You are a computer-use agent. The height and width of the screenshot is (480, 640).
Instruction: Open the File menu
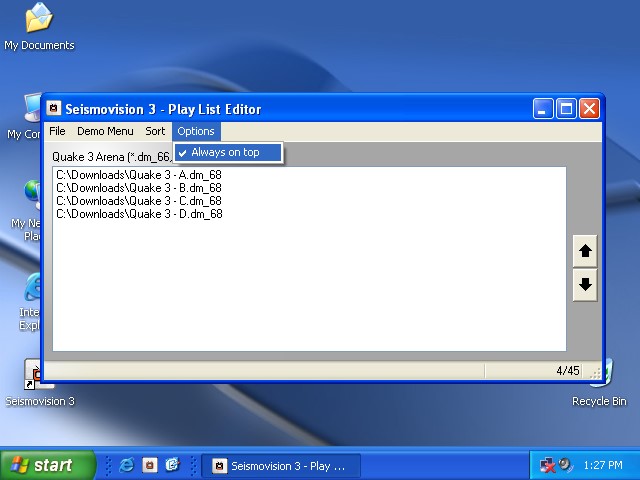(x=57, y=131)
